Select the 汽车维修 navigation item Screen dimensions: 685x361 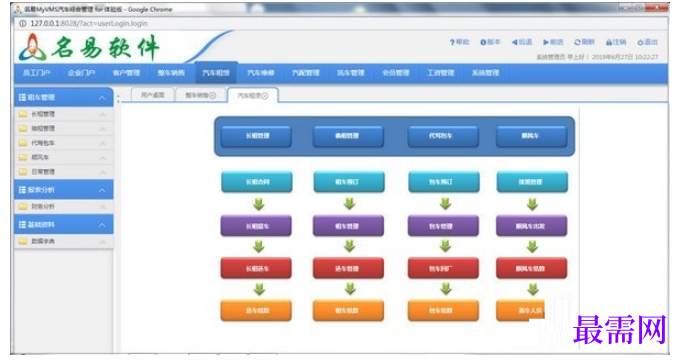coord(261,73)
